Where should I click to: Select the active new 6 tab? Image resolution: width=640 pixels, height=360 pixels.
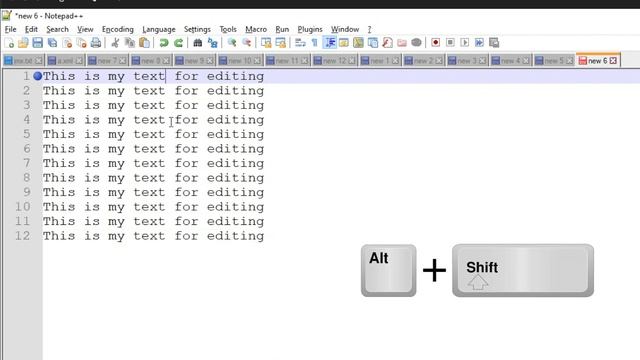point(598,60)
